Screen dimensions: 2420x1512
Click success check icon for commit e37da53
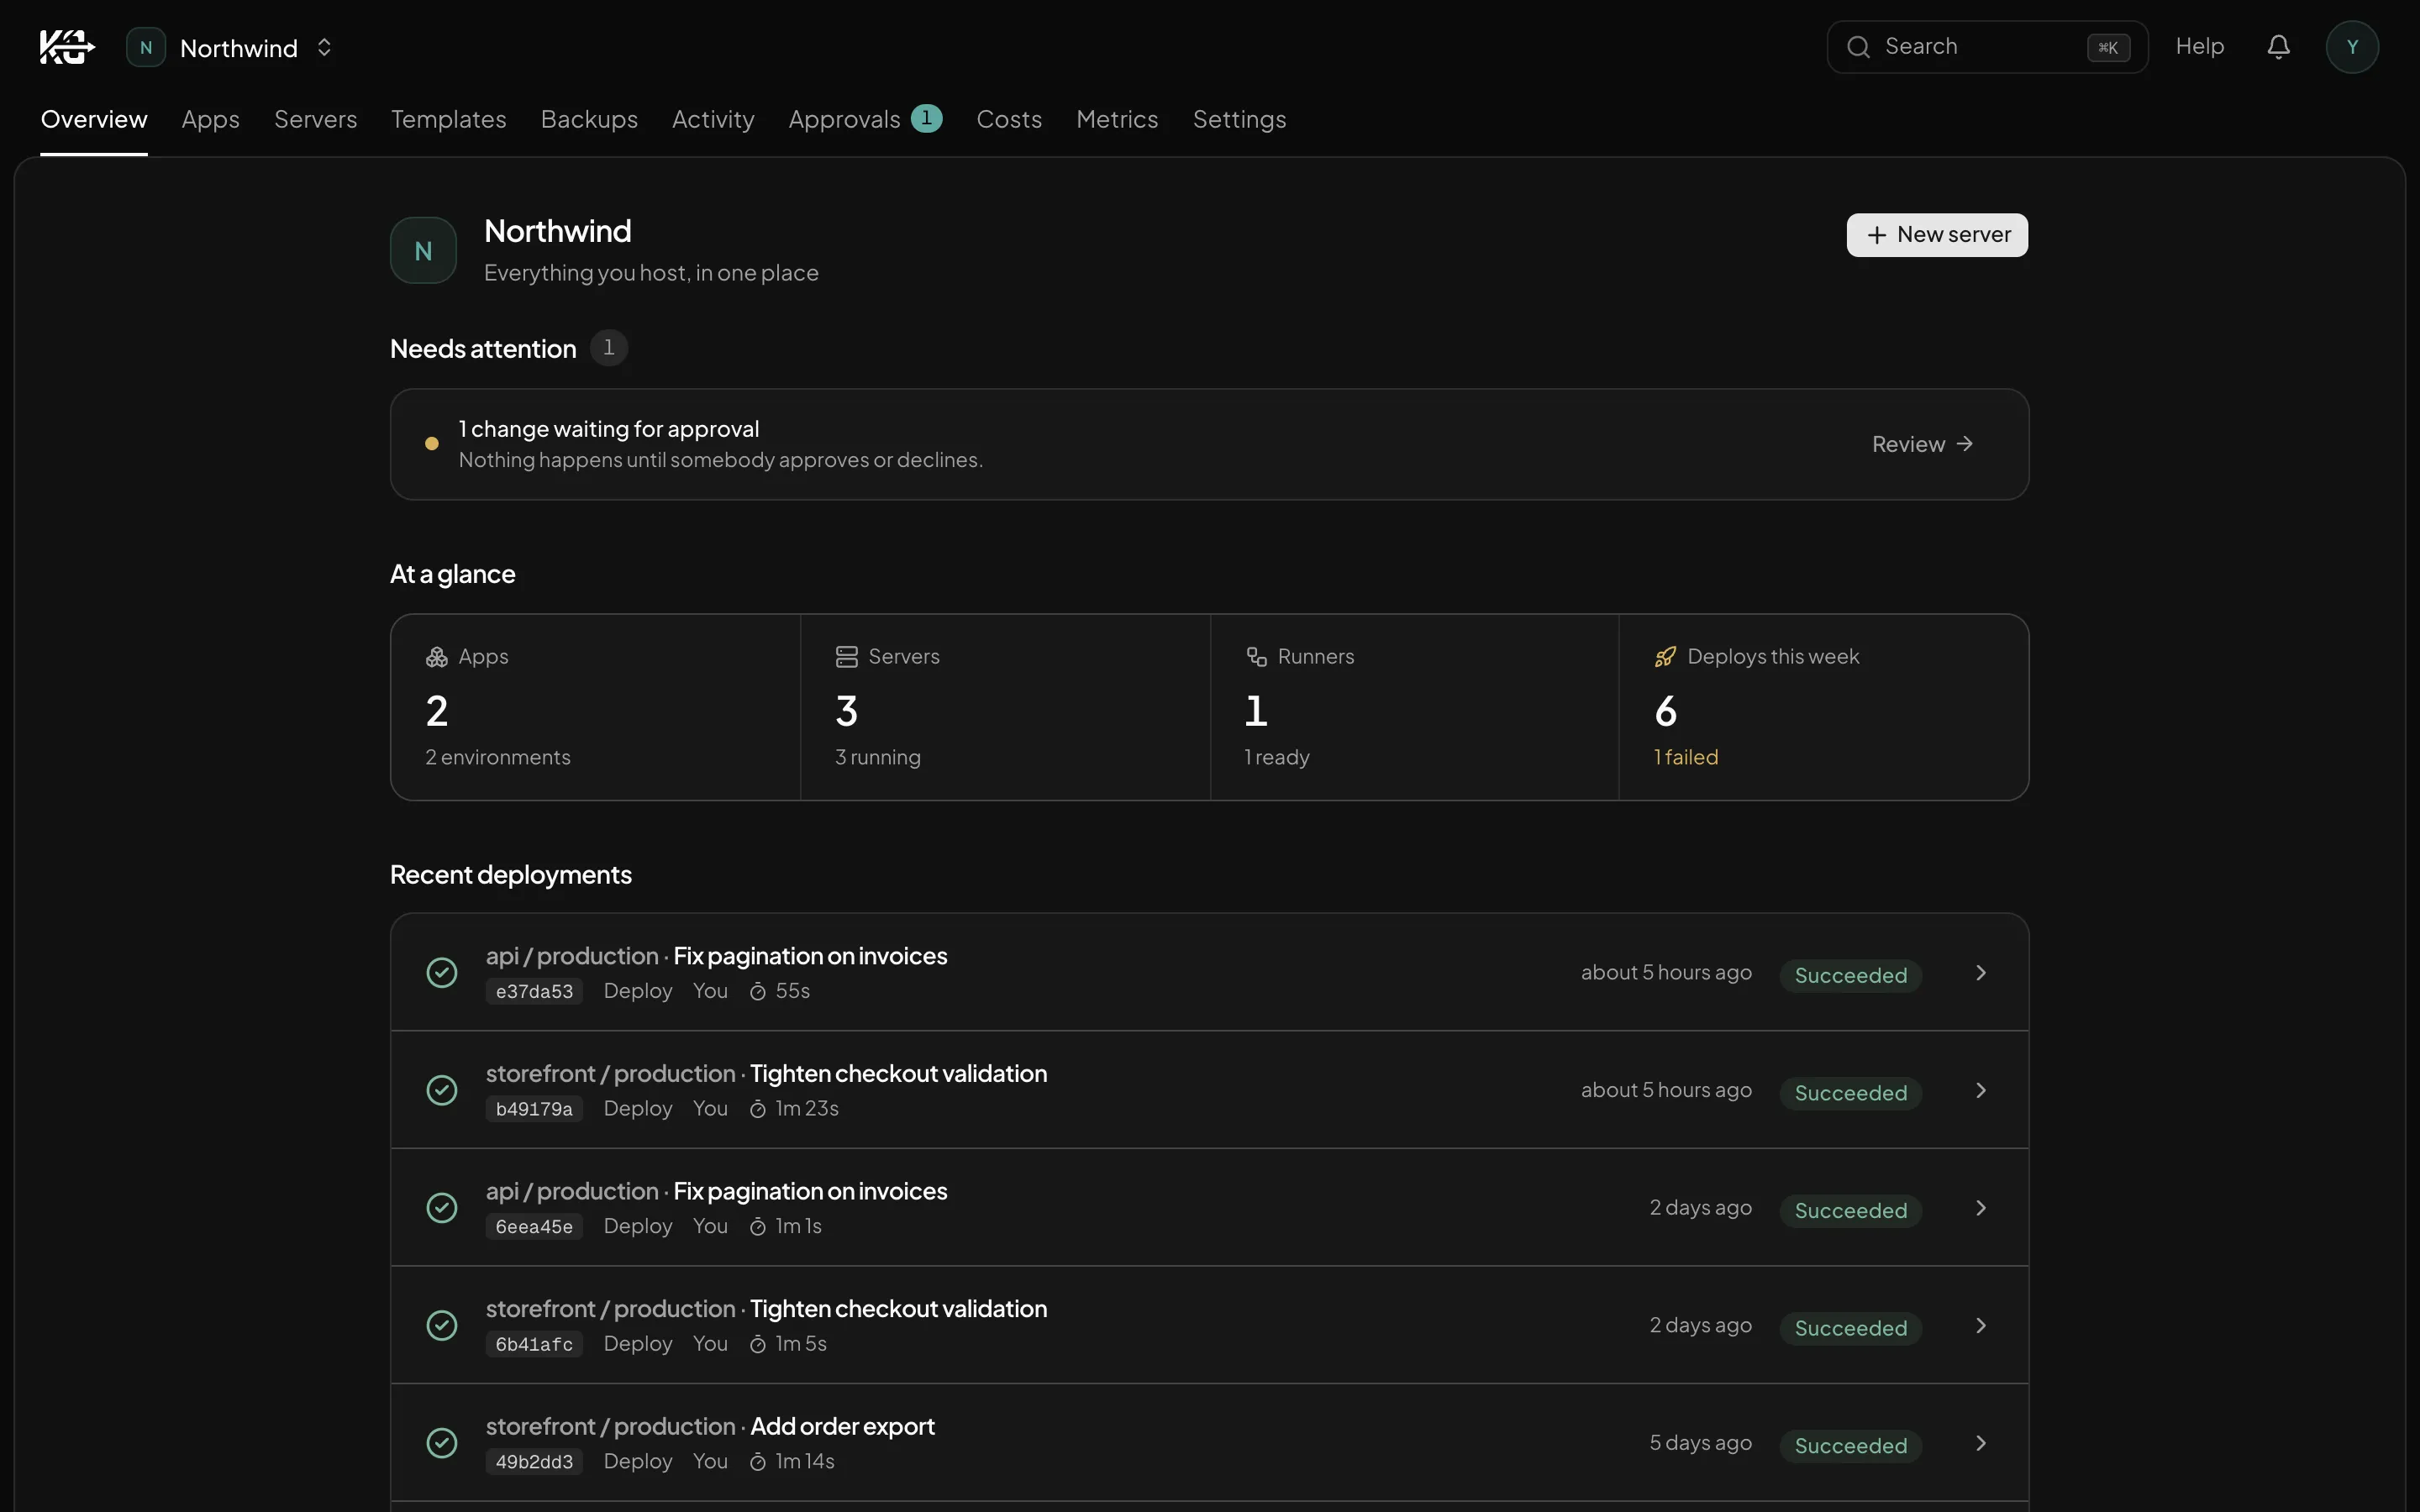(x=442, y=973)
